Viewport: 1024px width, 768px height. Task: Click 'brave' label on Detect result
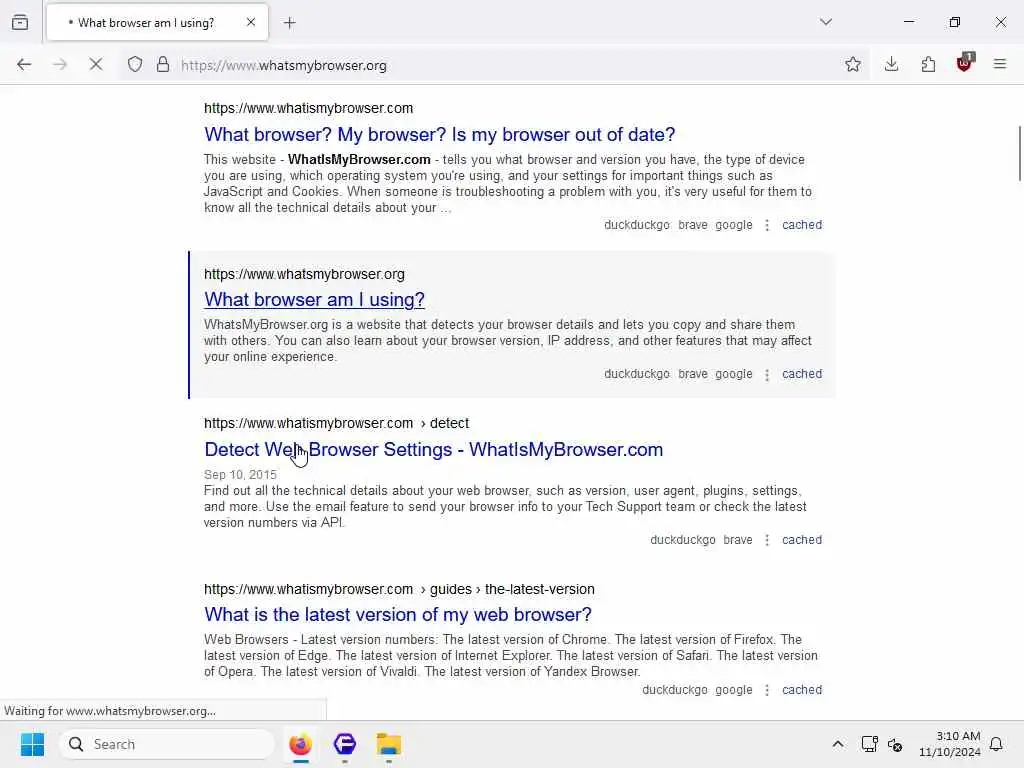click(x=738, y=540)
